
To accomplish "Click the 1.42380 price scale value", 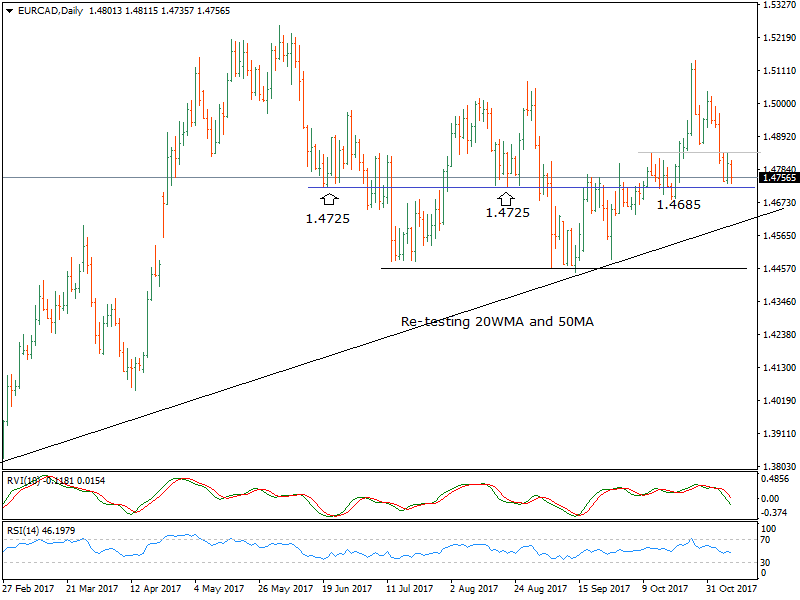I will point(779,335).
